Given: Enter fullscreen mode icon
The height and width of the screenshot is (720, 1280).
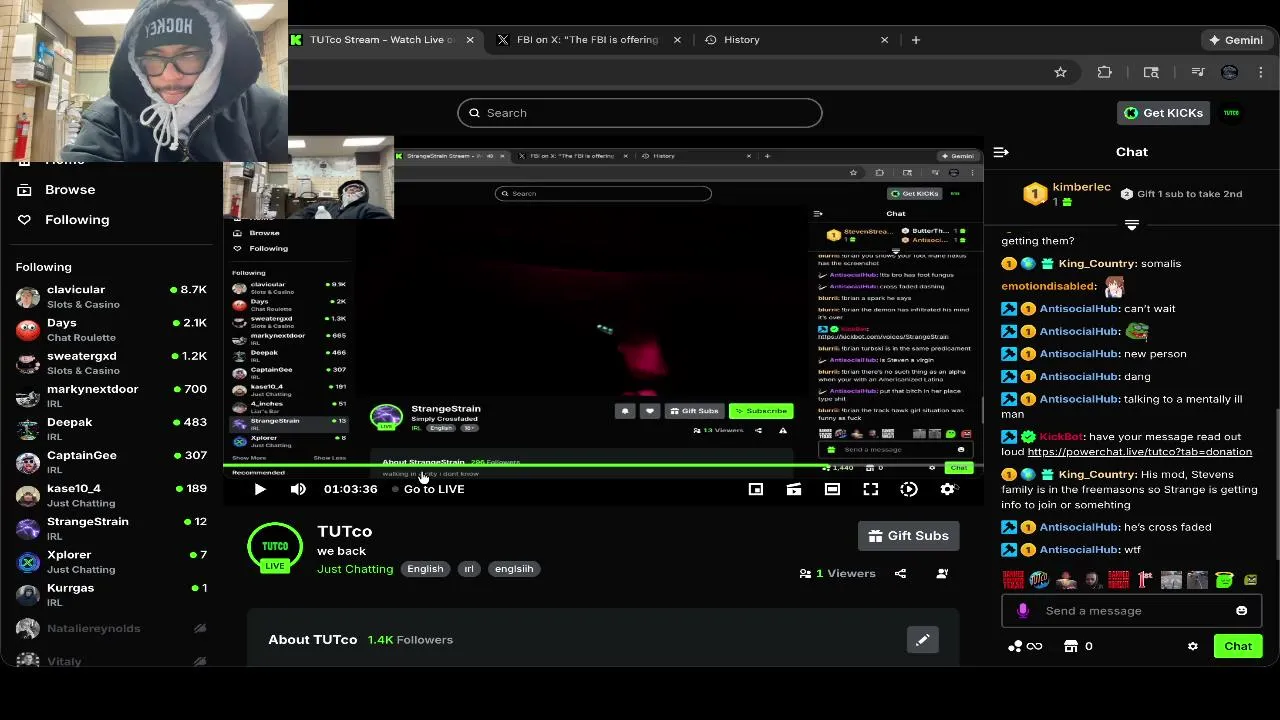Looking at the screenshot, I should click(x=871, y=489).
